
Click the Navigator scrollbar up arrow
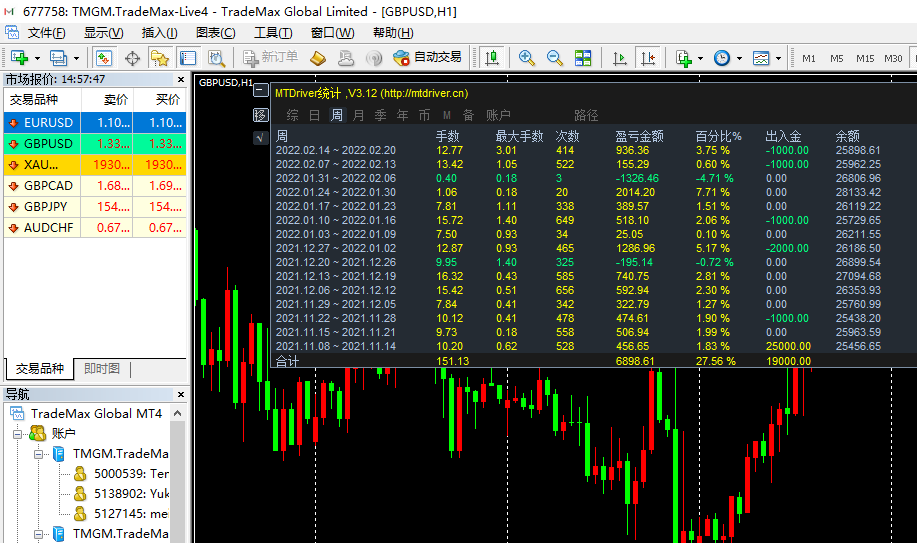click(178, 414)
